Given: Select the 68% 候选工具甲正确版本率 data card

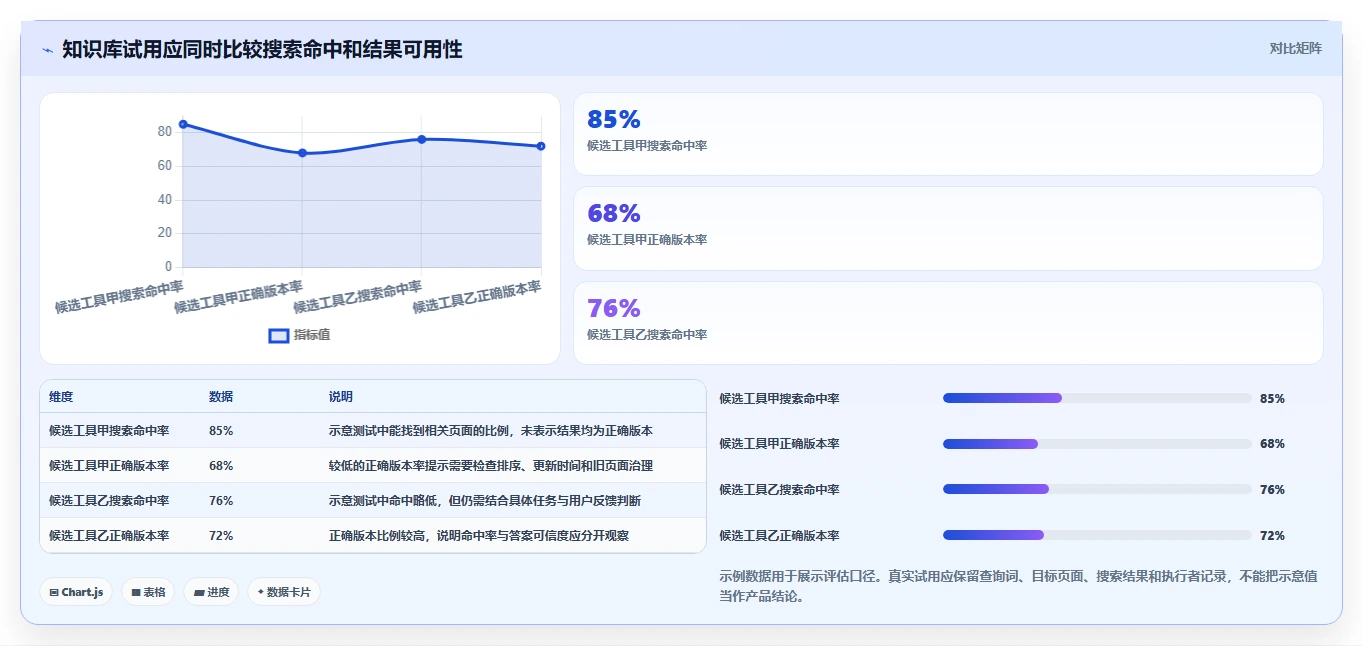Looking at the screenshot, I should tap(948, 228).
